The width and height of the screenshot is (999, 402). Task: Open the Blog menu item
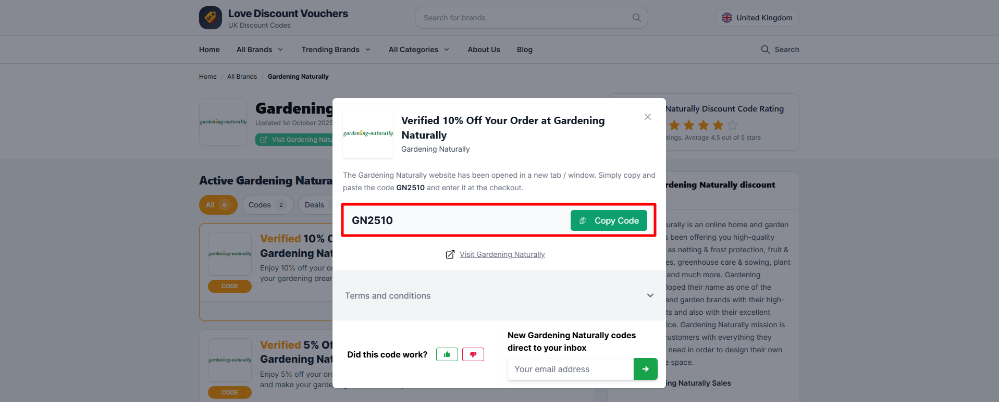(x=524, y=49)
